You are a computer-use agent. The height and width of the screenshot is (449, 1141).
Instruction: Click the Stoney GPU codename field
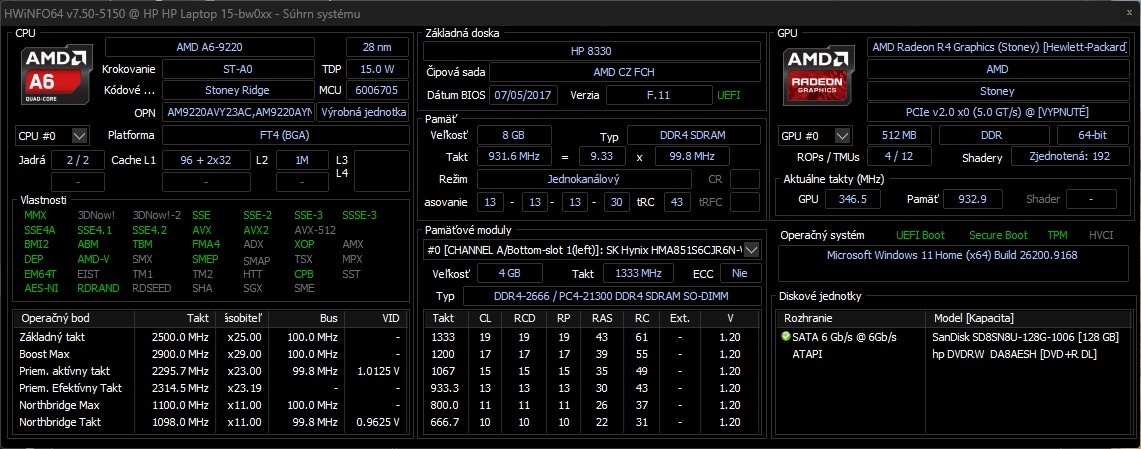pos(998,92)
